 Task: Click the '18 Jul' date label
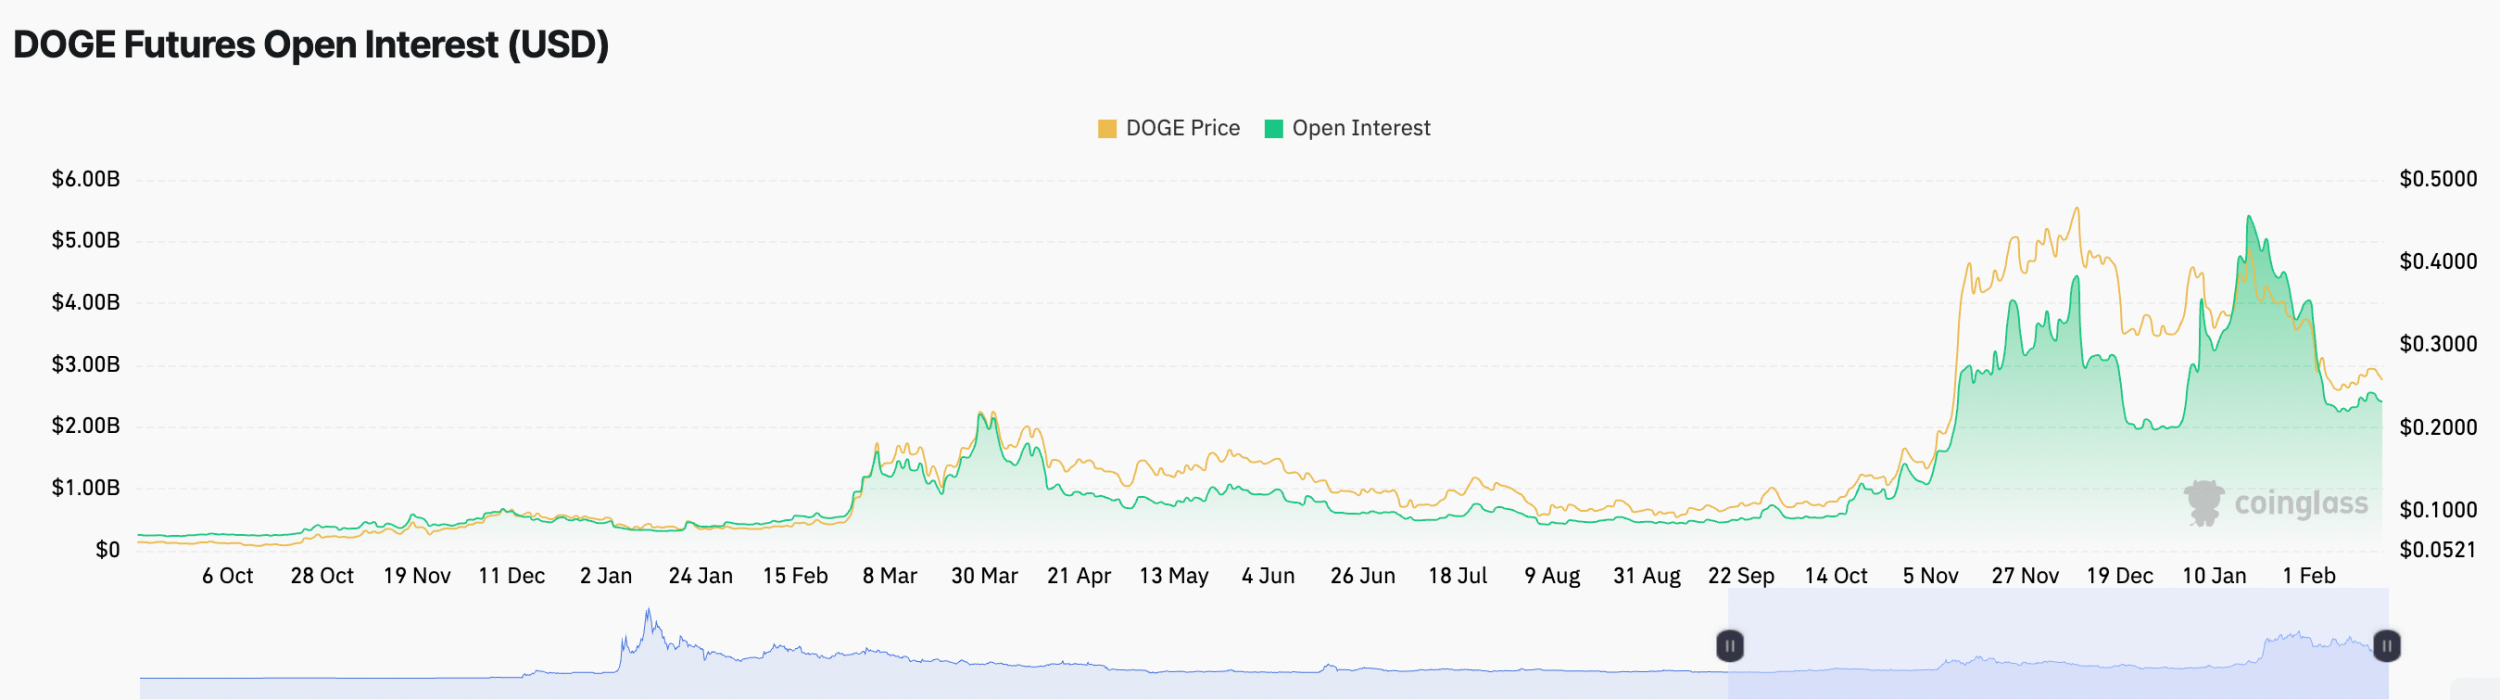coord(1458,576)
